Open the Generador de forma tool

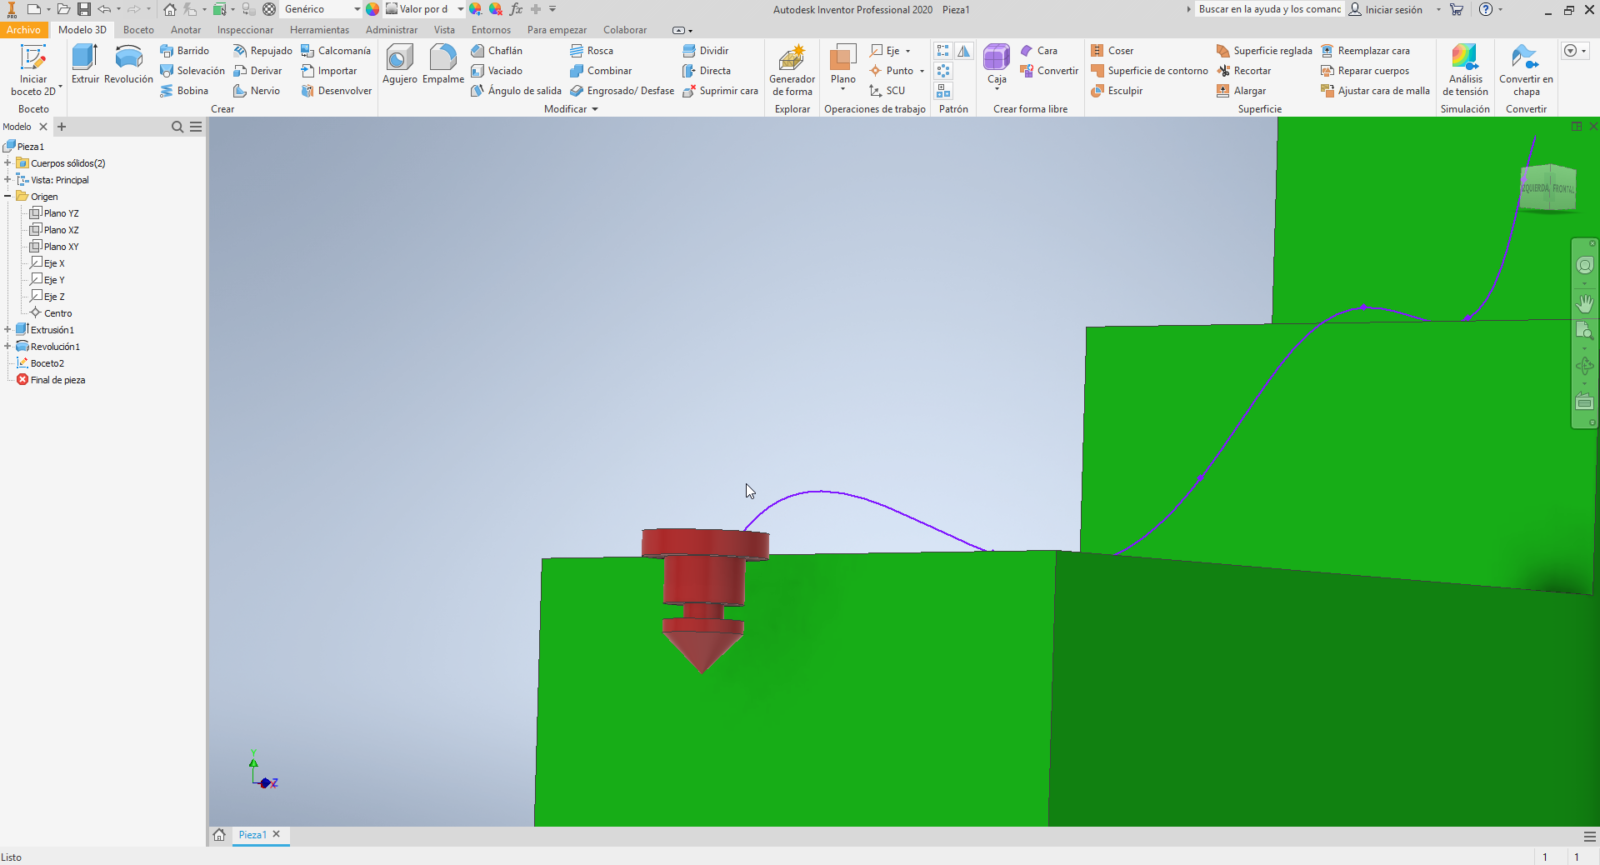791,69
